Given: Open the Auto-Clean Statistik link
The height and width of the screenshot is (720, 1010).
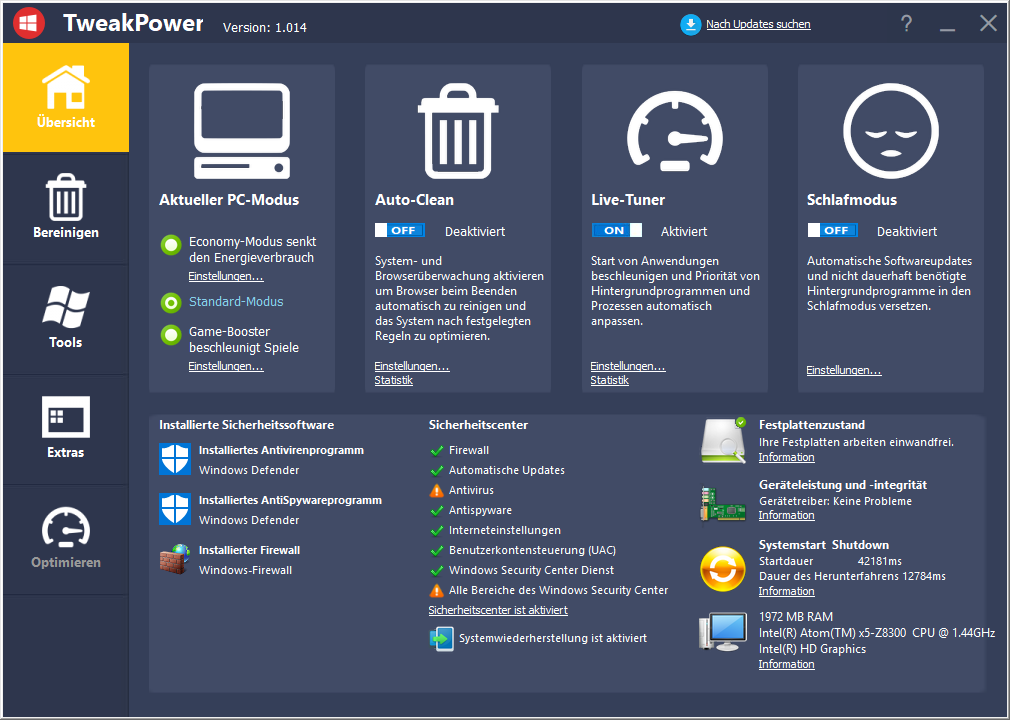Looking at the screenshot, I should point(393,381).
